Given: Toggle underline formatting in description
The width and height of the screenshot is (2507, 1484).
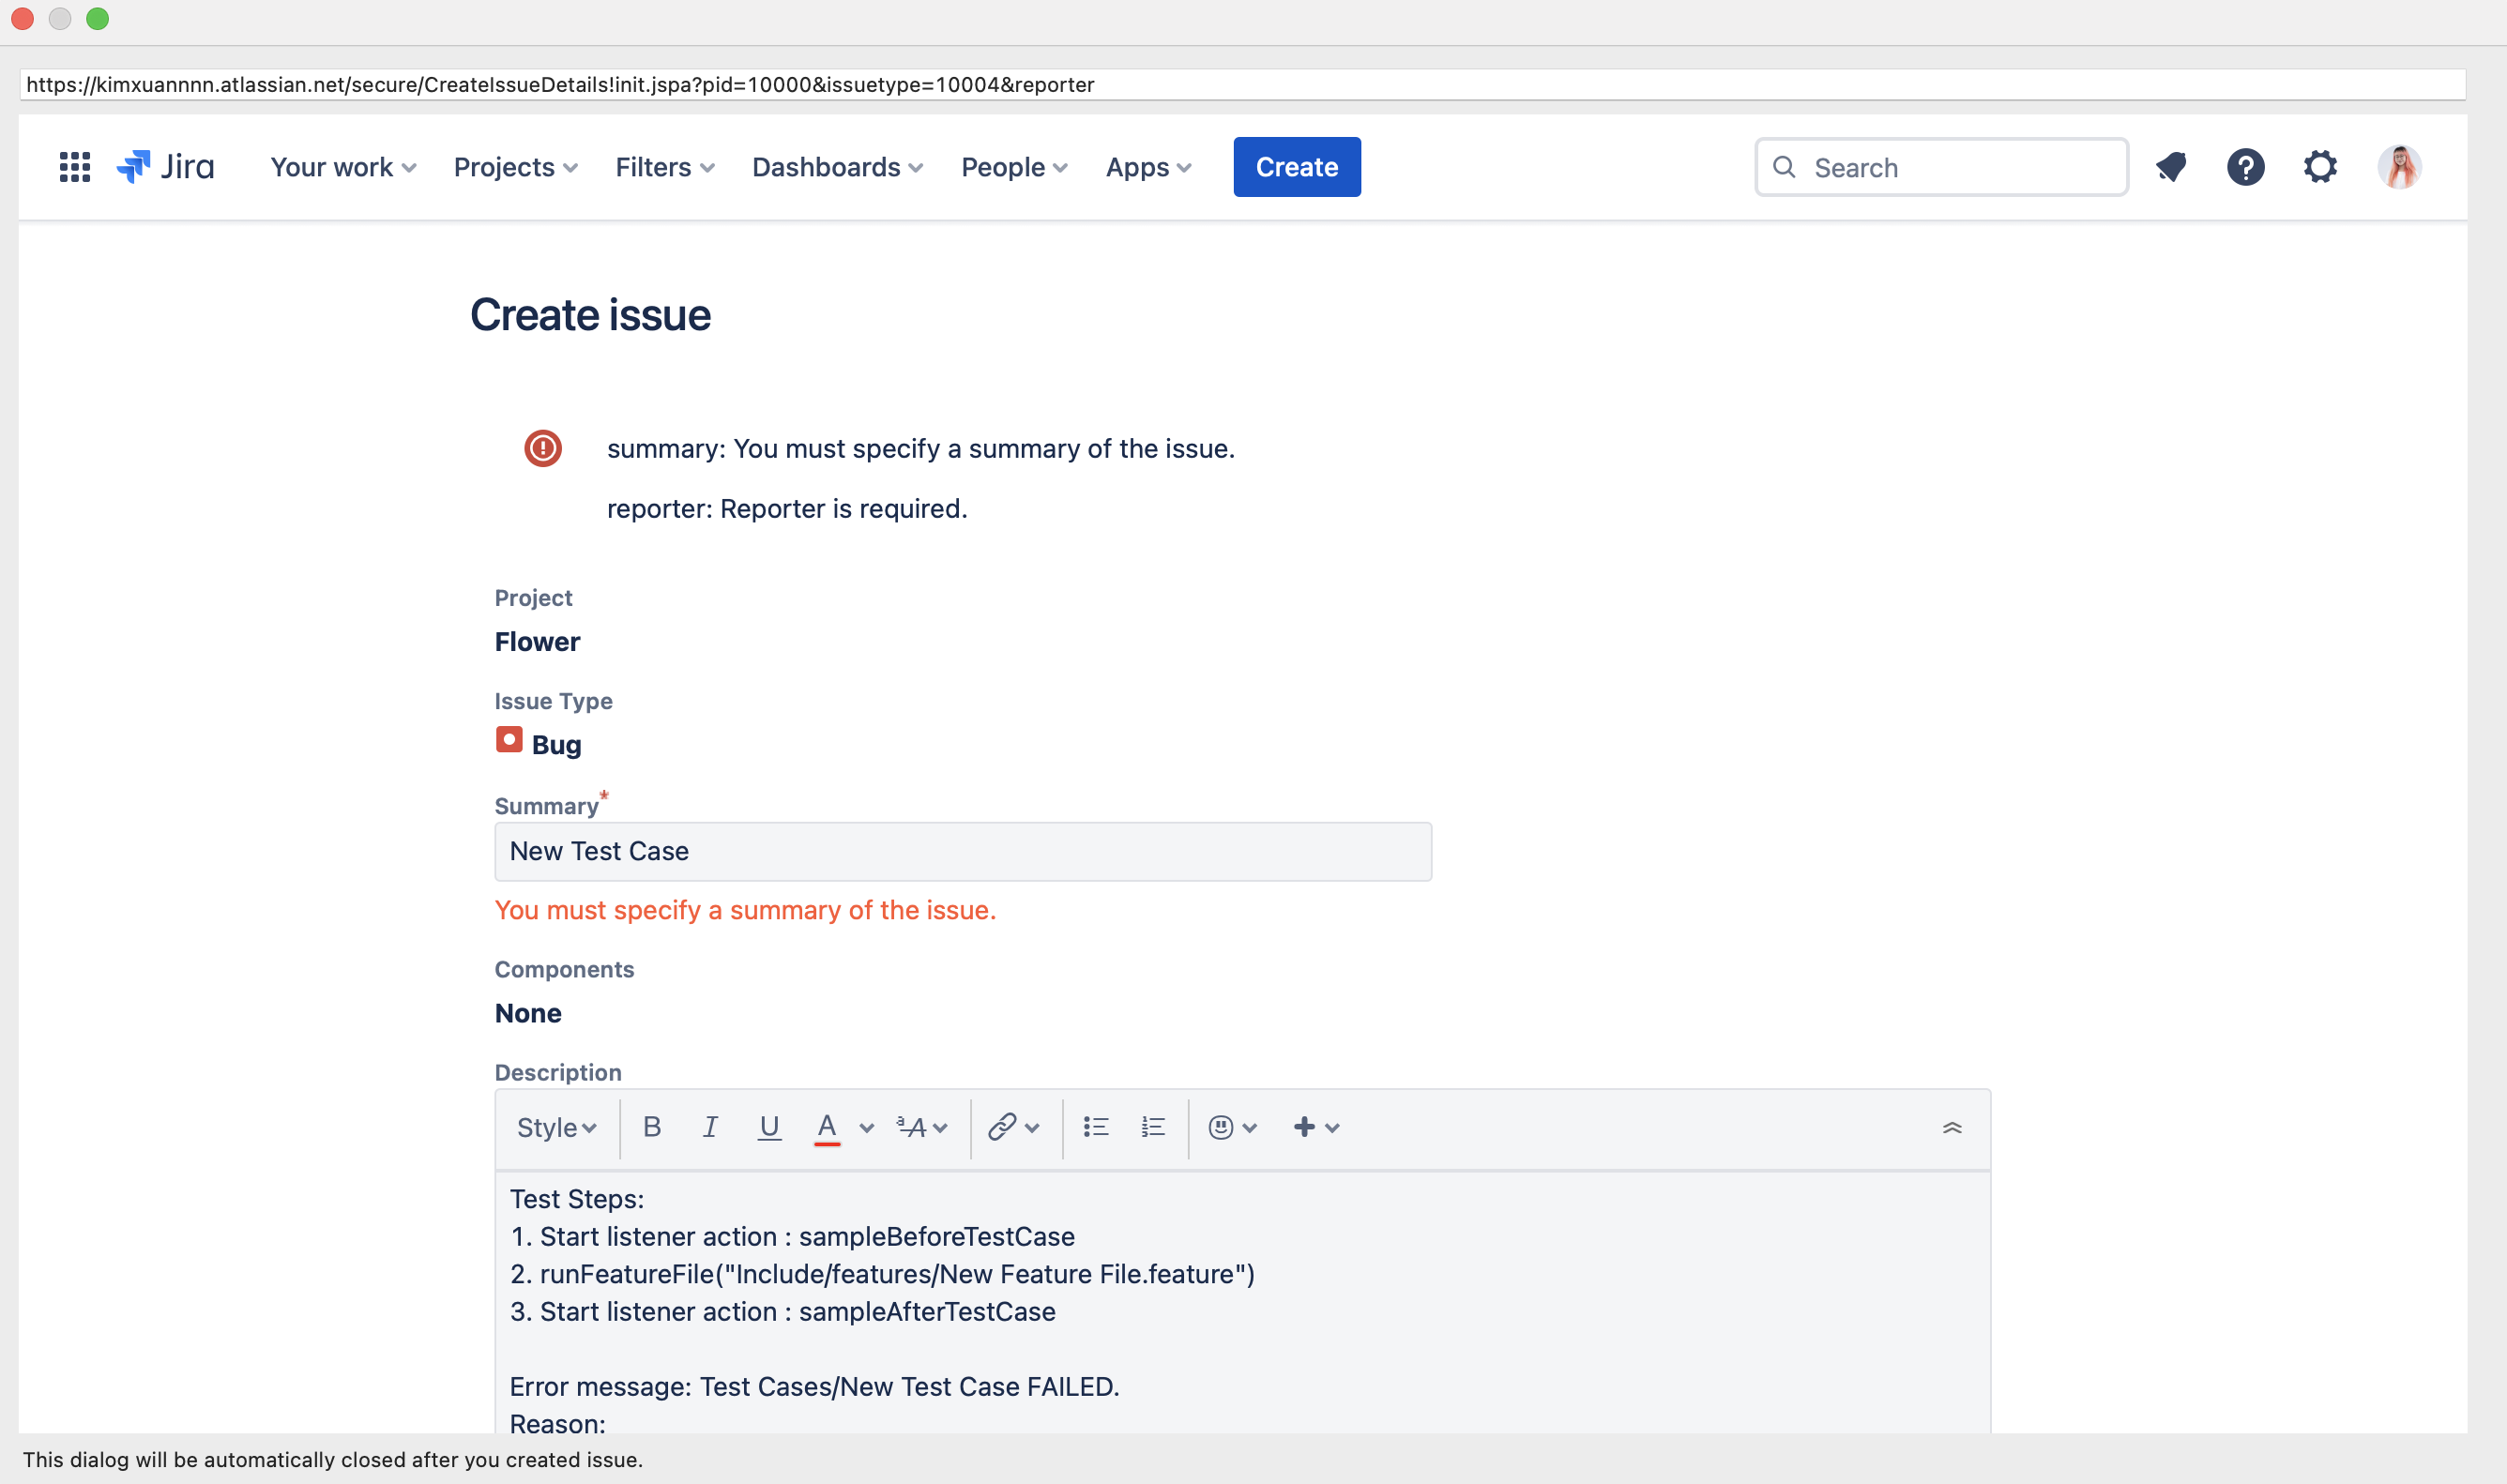Looking at the screenshot, I should [x=769, y=1128].
